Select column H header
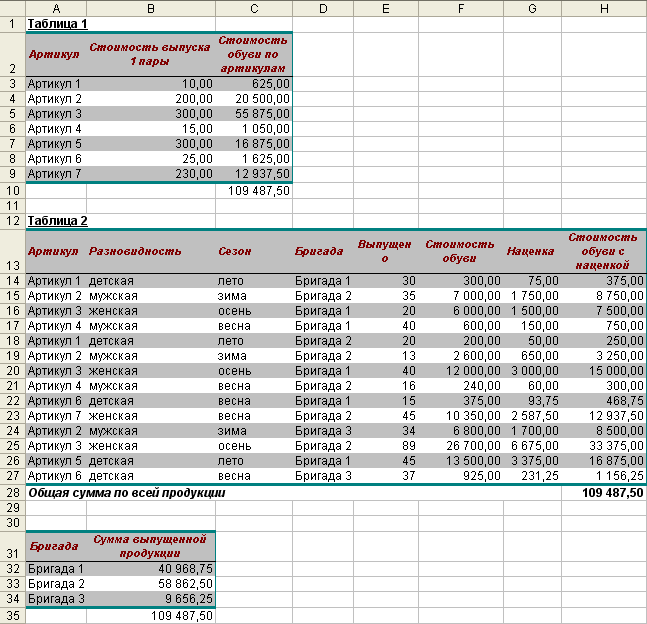Image resolution: width=647 pixels, height=624 pixels. pos(604,8)
